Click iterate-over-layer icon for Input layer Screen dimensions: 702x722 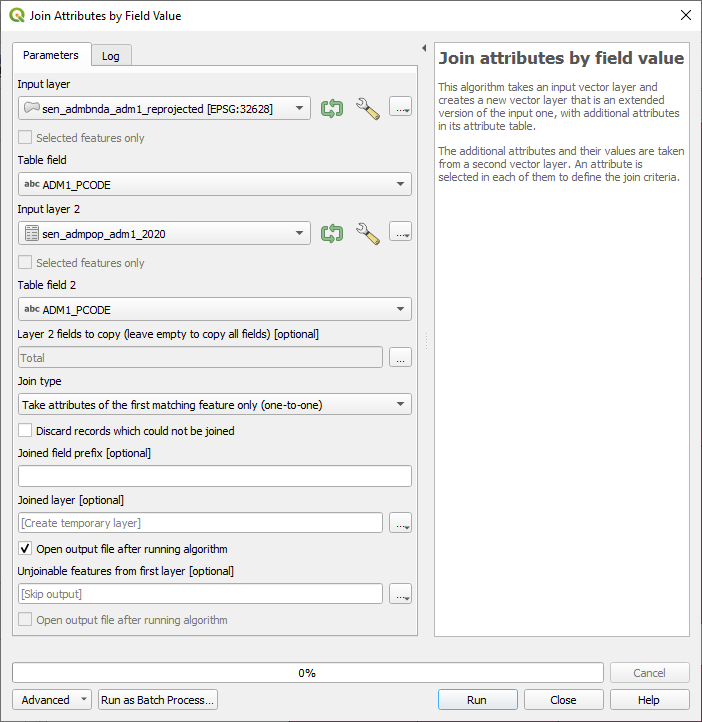pos(332,108)
